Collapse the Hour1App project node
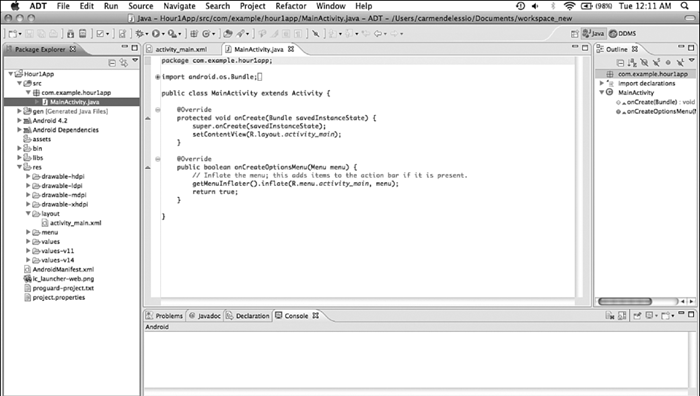 click(11, 74)
